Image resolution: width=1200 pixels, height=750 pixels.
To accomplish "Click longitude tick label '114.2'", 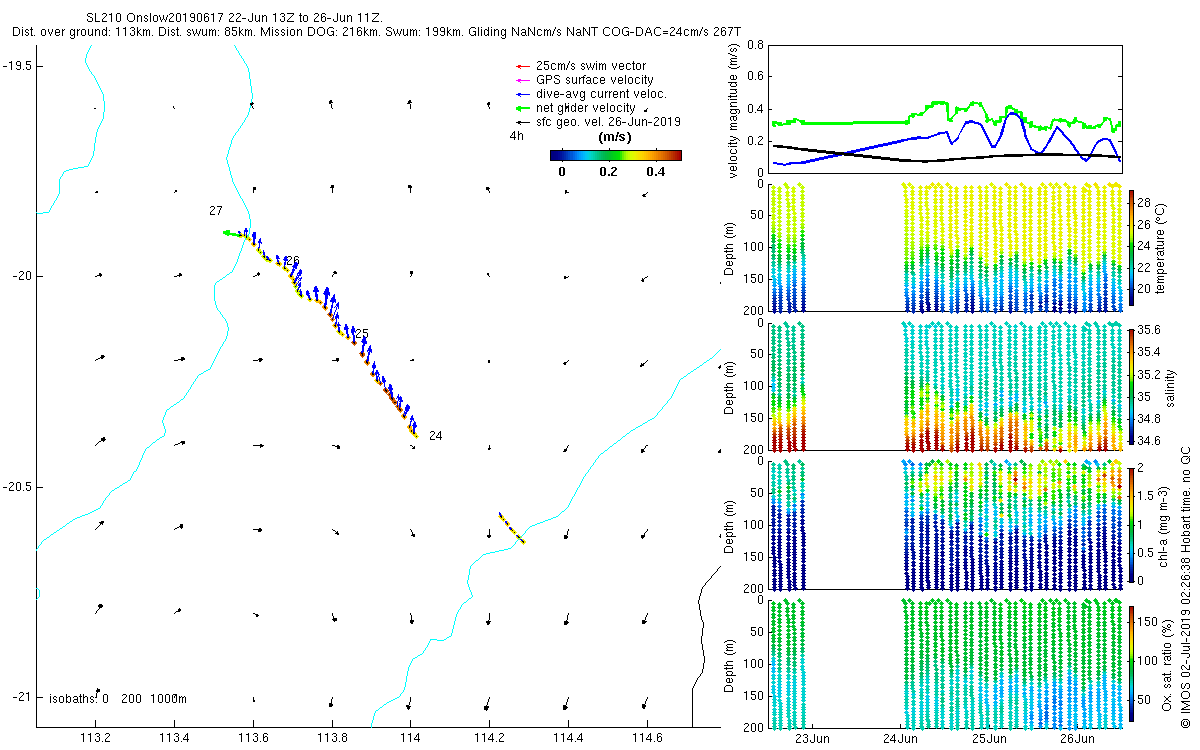I will (489, 739).
